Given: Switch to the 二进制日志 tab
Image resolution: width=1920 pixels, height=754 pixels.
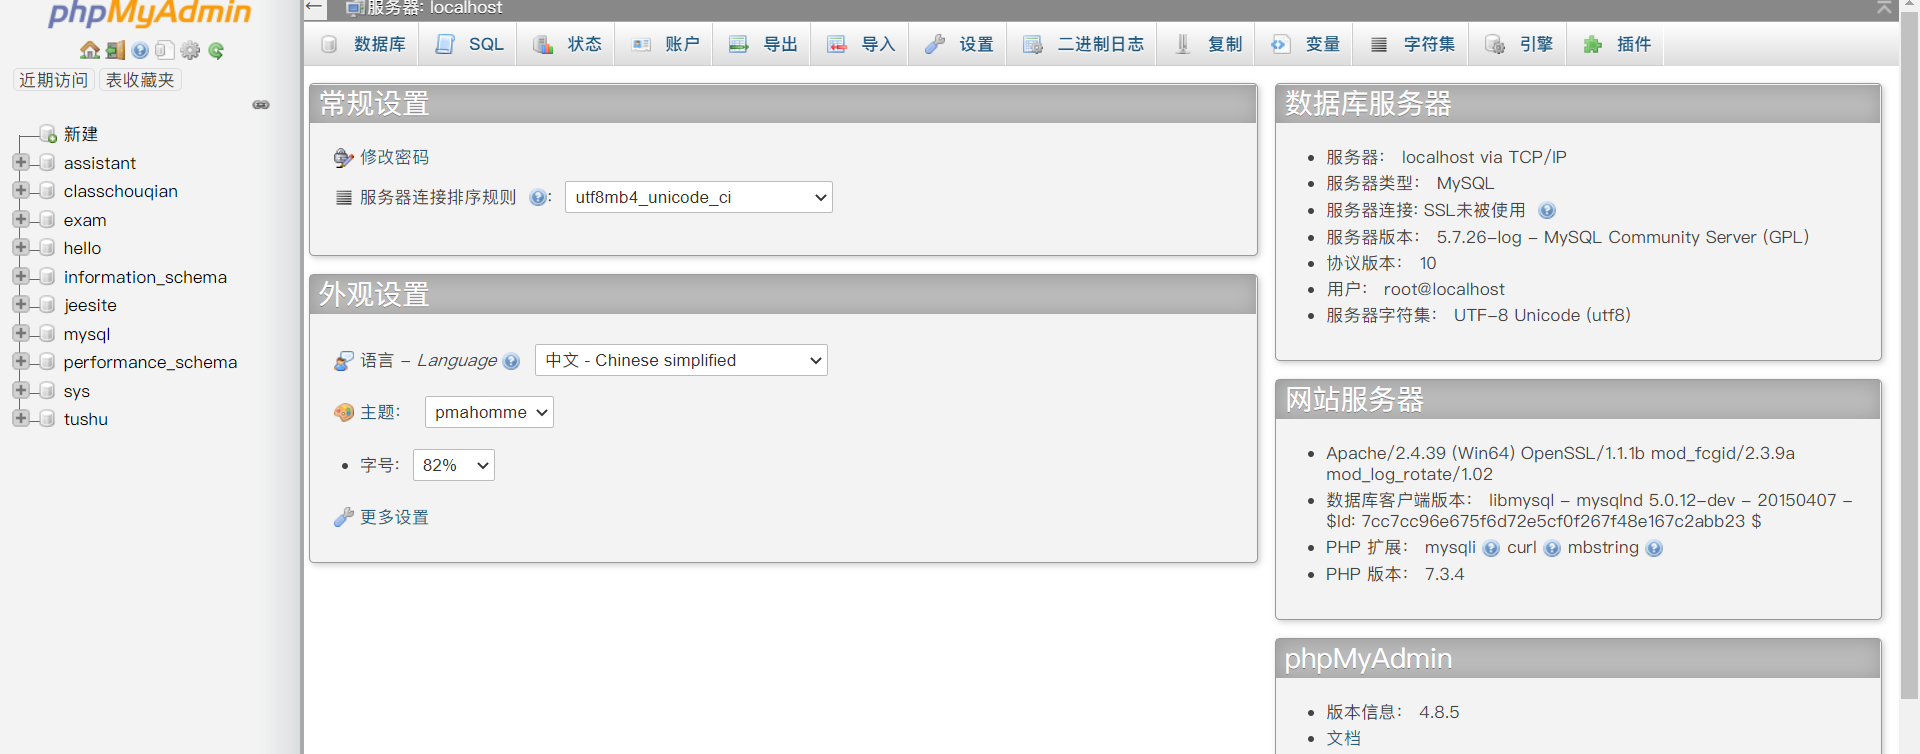Looking at the screenshot, I should point(1084,44).
